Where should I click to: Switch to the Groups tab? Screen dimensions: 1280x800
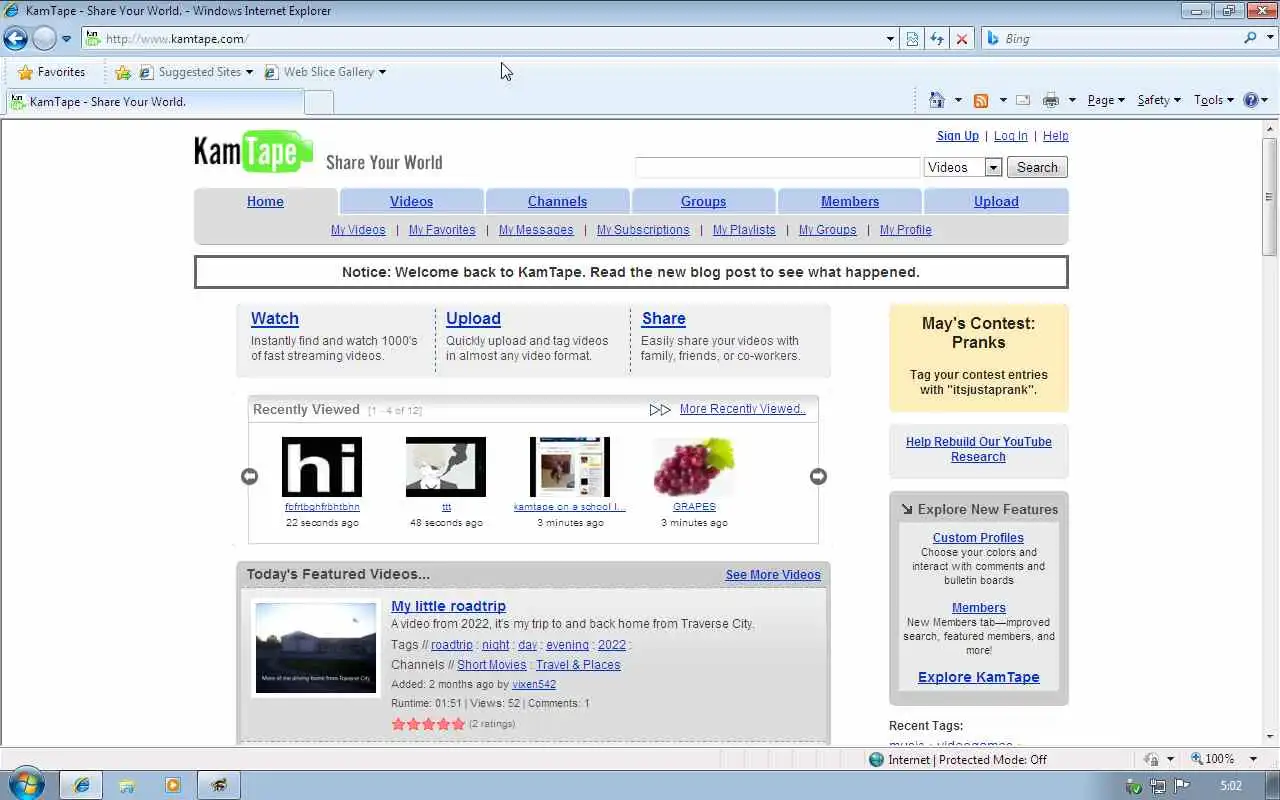coord(703,201)
